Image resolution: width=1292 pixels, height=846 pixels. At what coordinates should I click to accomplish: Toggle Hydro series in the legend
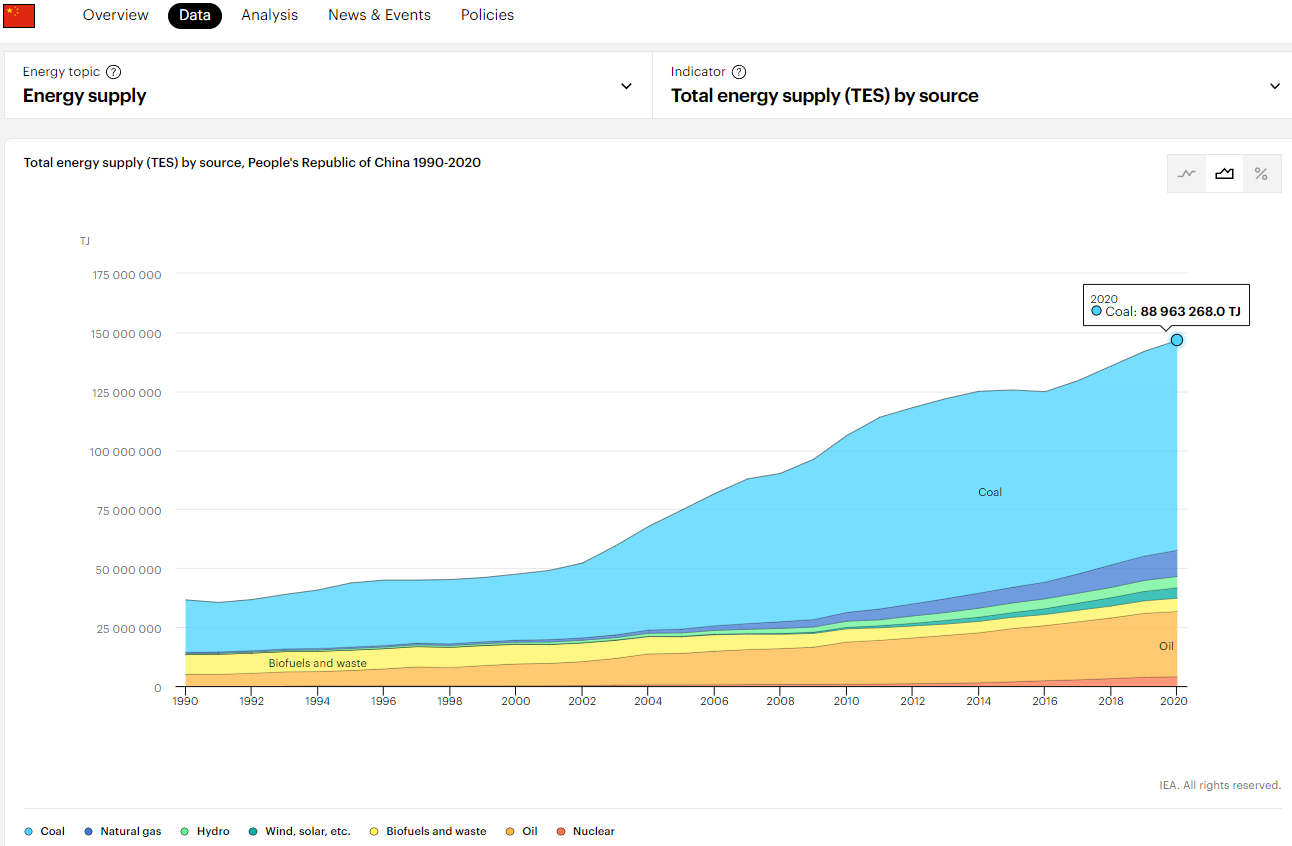tap(205, 831)
